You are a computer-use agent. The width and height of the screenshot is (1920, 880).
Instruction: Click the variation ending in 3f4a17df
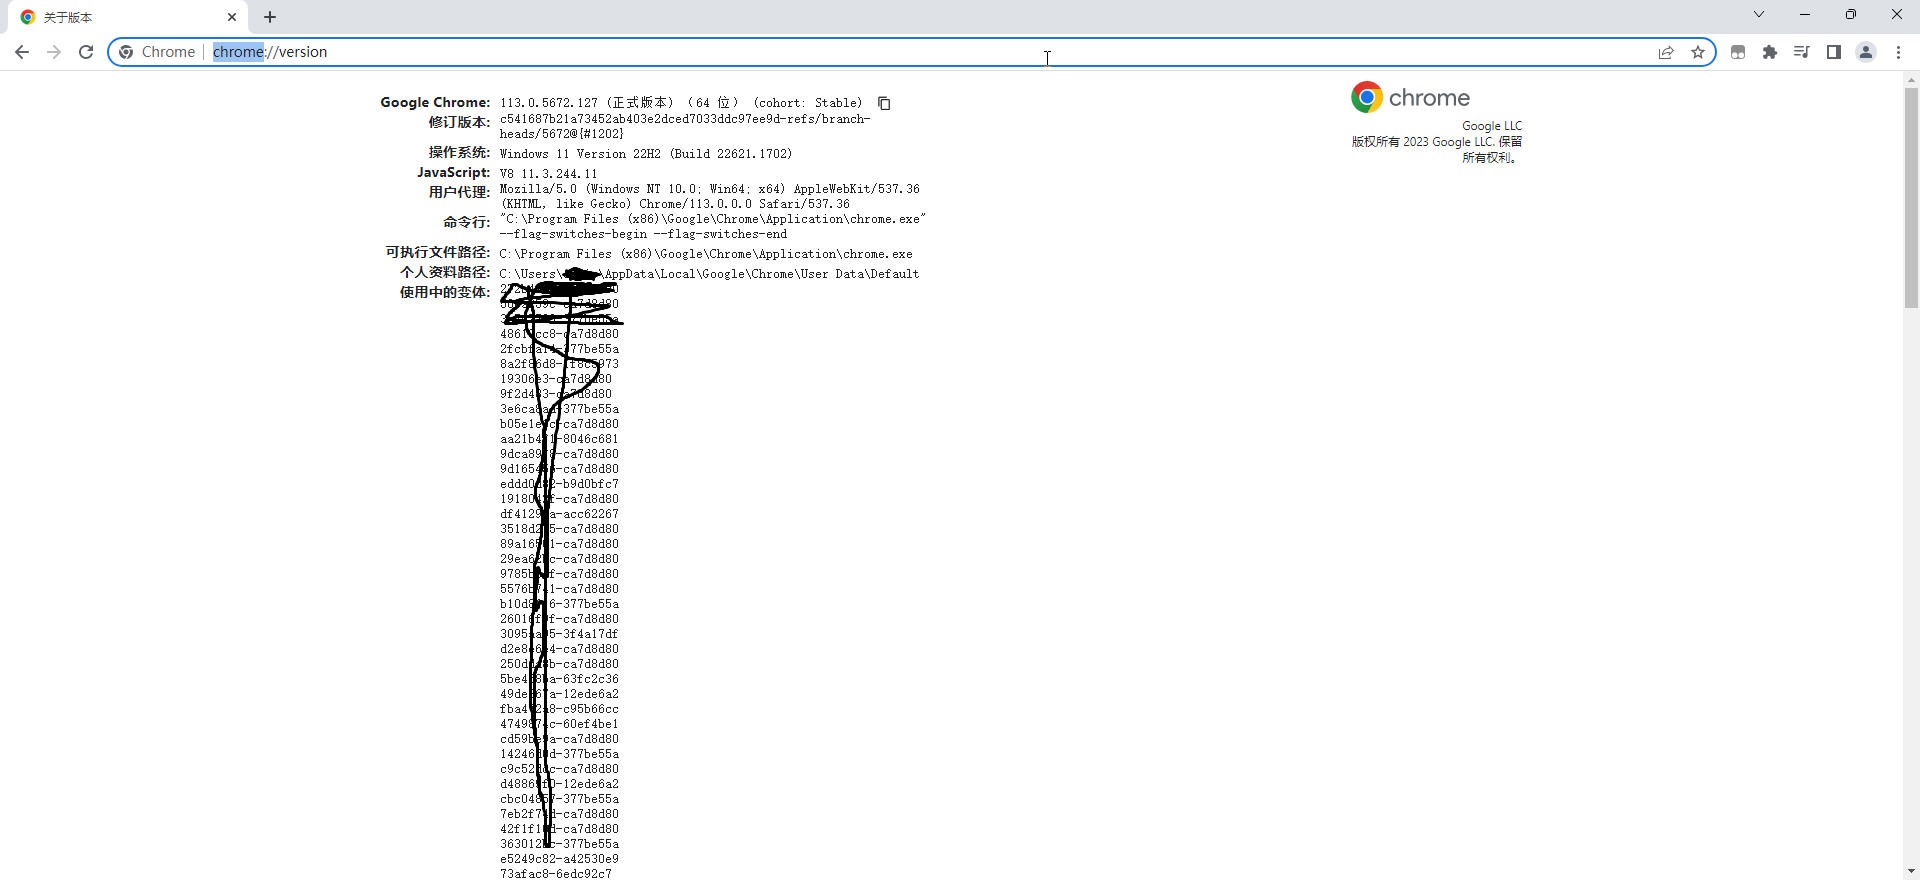559,634
